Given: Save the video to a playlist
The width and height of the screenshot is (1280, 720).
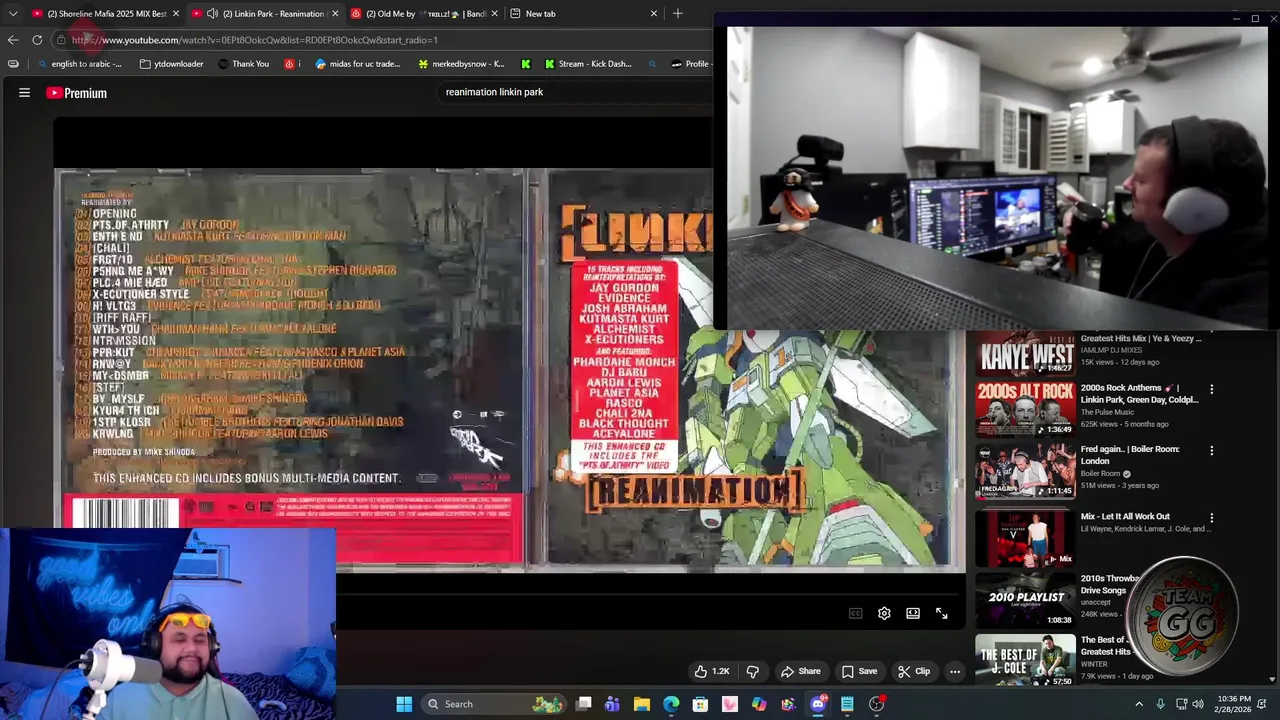Looking at the screenshot, I should [860, 671].
